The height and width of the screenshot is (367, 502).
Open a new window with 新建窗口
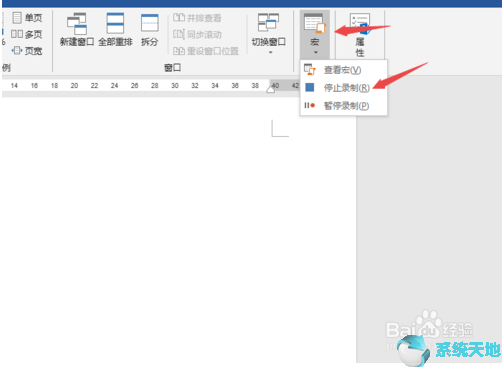click(77, 29)
